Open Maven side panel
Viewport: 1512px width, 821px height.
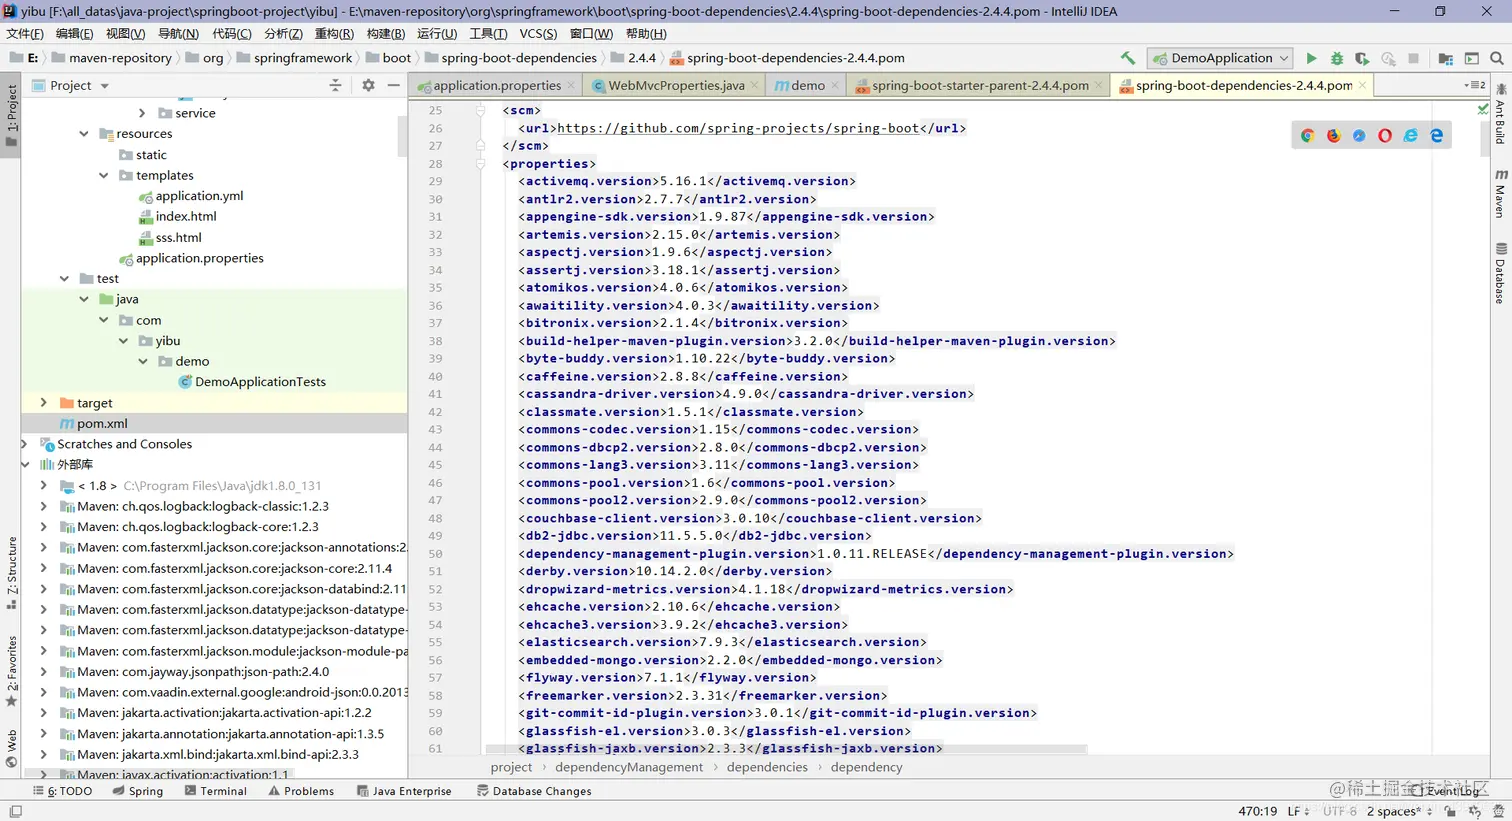[1500, 193]
